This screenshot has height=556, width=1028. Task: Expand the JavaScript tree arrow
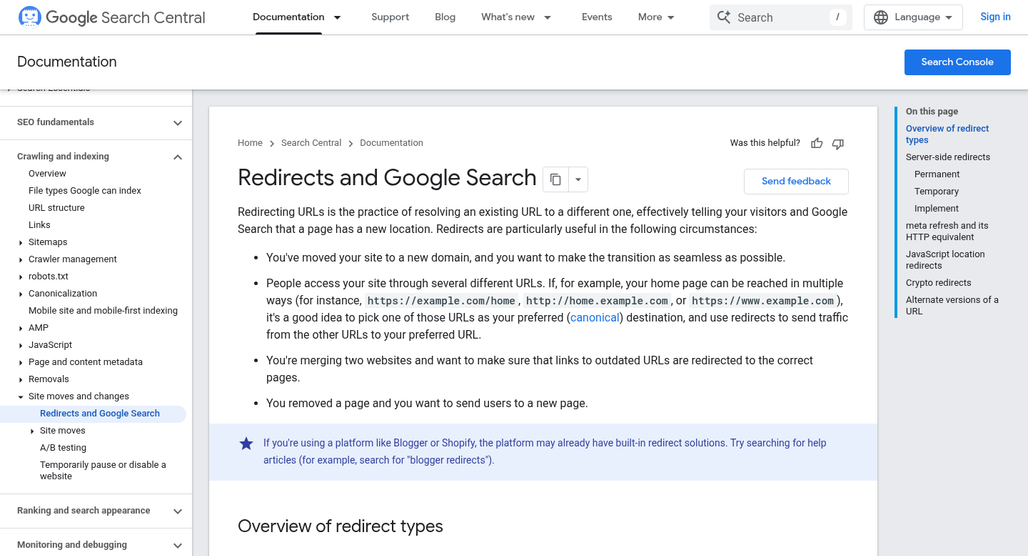[21, 345]
